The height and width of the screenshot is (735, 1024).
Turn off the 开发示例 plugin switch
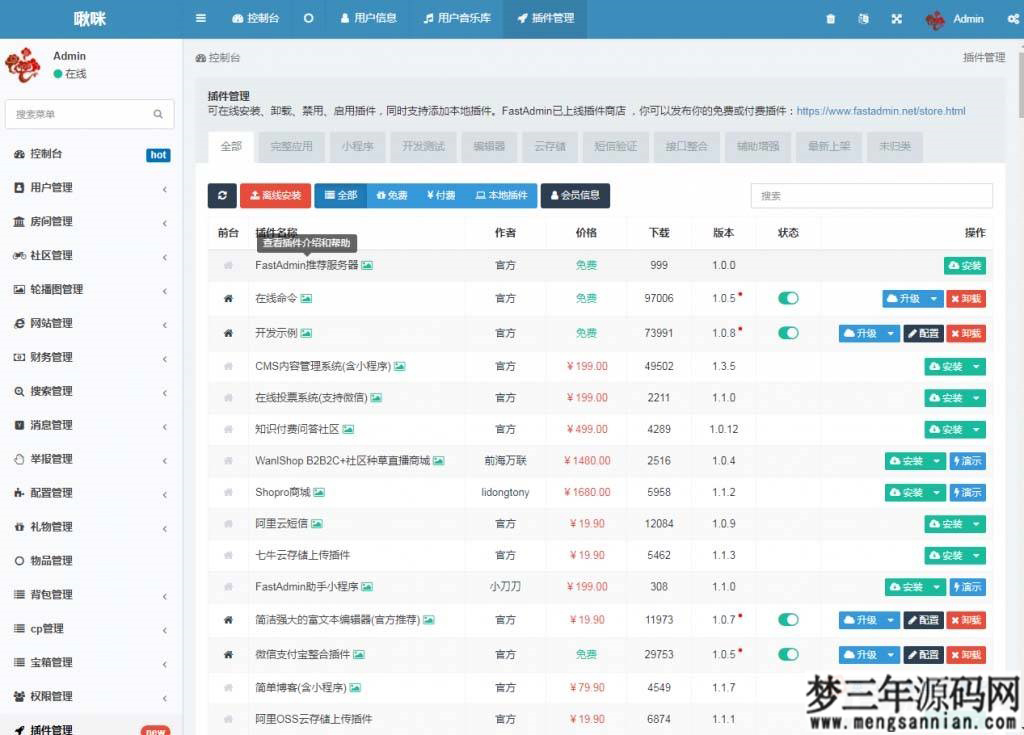(788, 332)
